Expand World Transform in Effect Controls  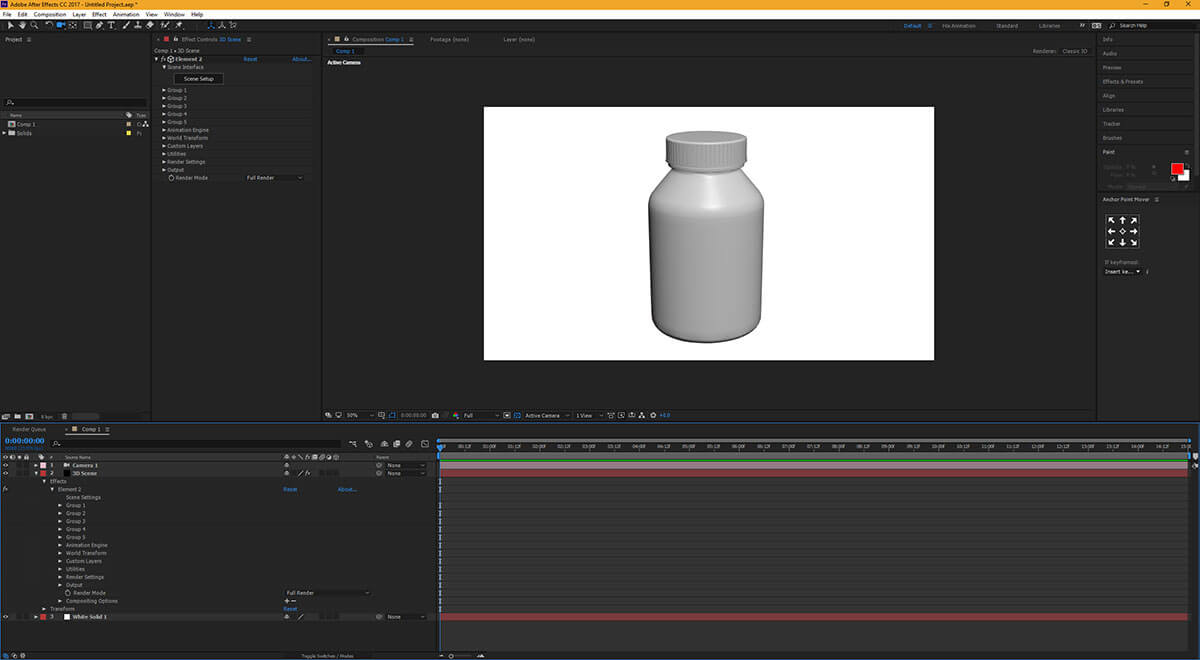click(x=164, y=138)
